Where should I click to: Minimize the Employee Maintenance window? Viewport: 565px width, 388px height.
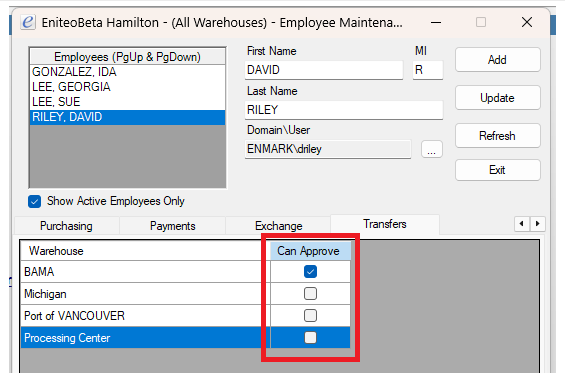436,22
